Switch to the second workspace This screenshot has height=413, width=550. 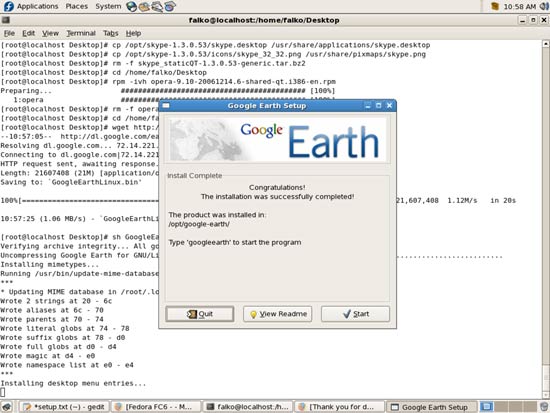501,407
